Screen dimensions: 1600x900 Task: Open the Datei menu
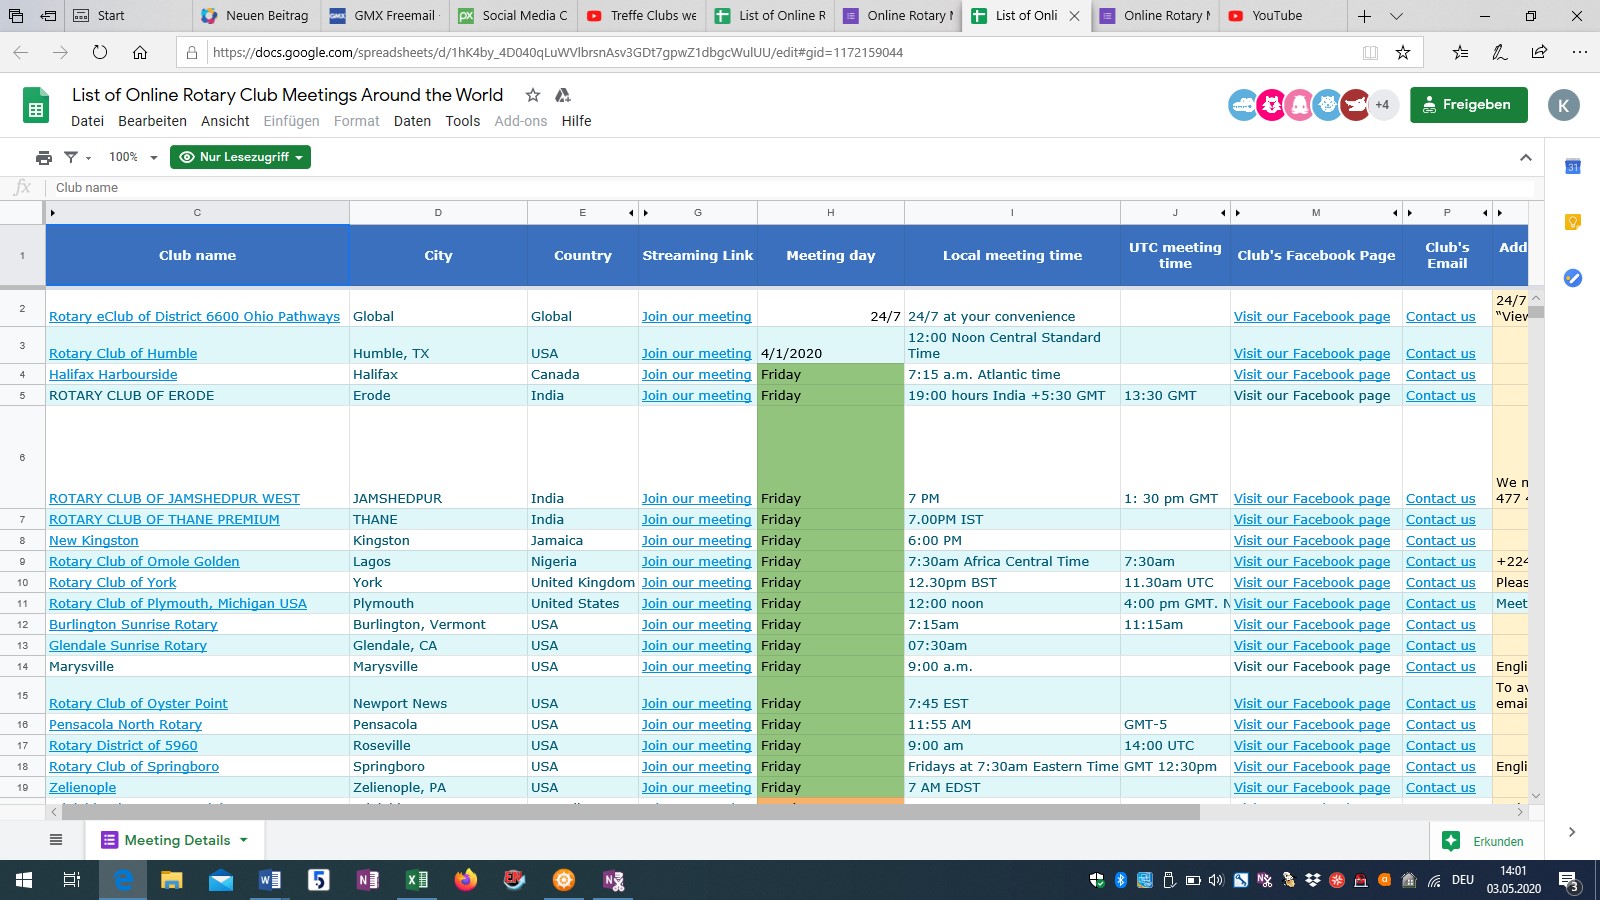click(87, 121)
